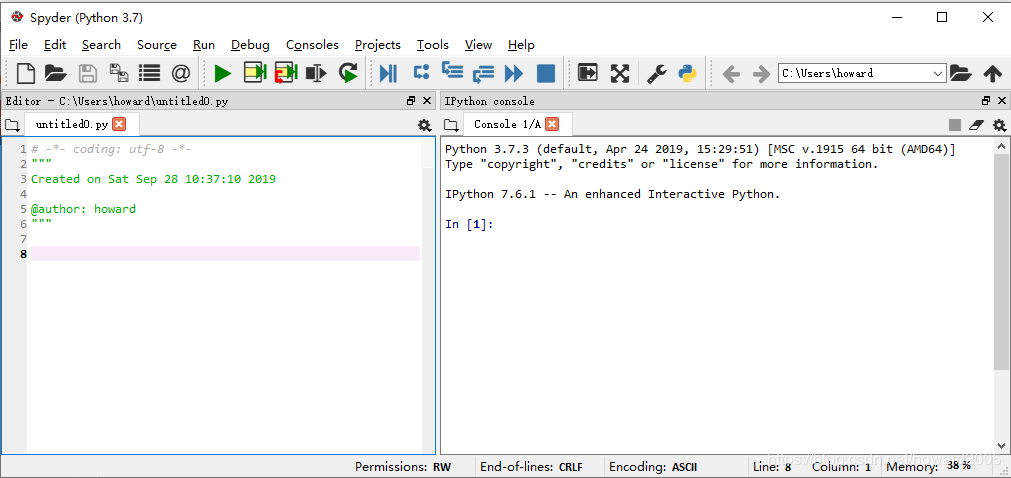Maximize current pane icon
Image resolution: width=1011 pixels, height=478 pixels.
(x=587, y=73)
